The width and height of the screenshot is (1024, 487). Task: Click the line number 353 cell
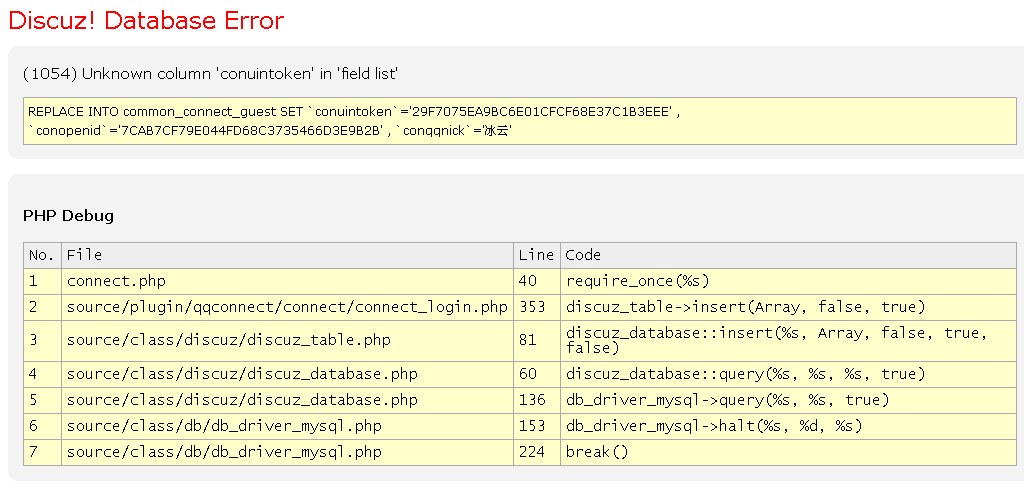coord(532,307)
